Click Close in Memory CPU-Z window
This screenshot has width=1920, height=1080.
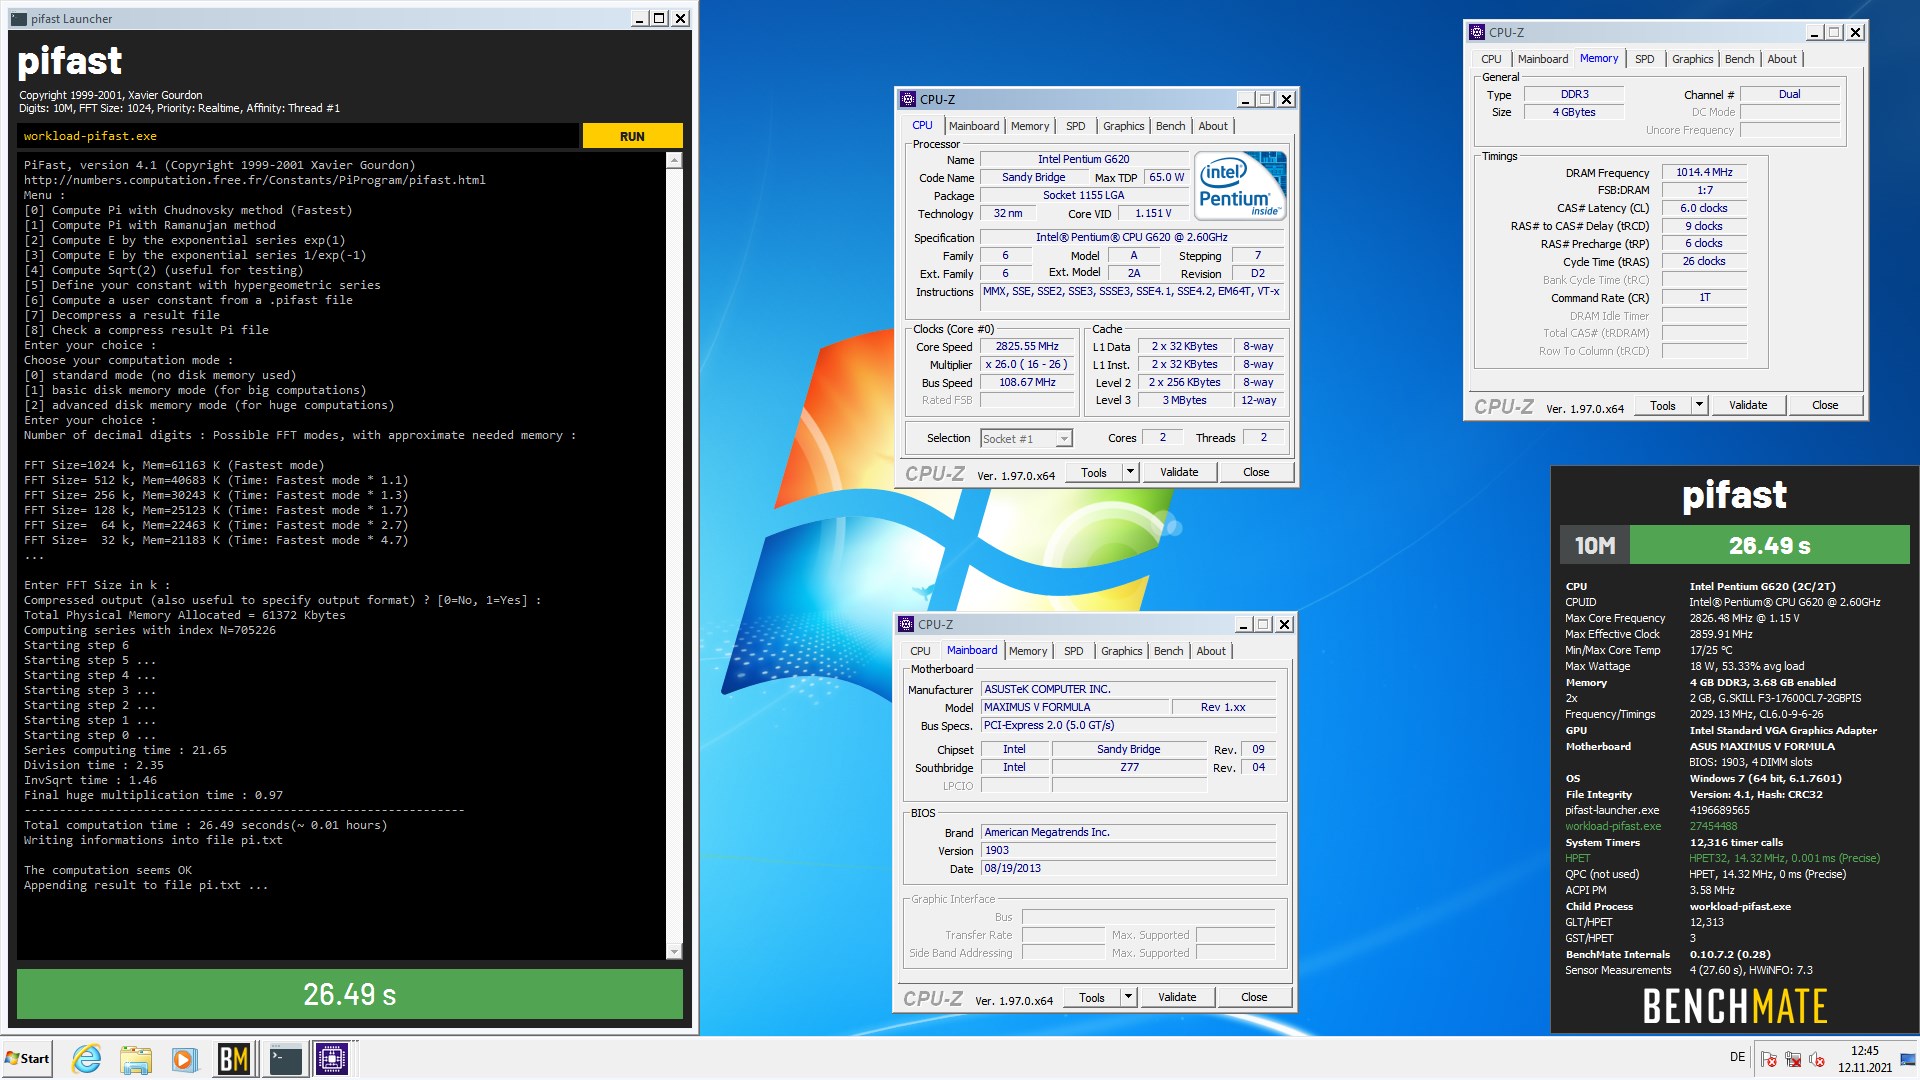[1825, 405]
